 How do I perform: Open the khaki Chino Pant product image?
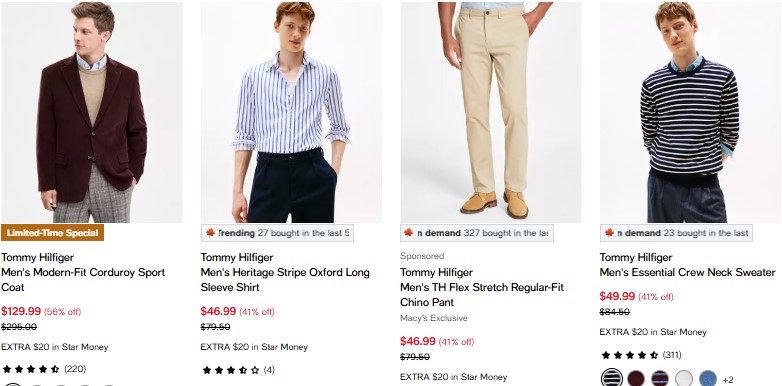[491, 112]
